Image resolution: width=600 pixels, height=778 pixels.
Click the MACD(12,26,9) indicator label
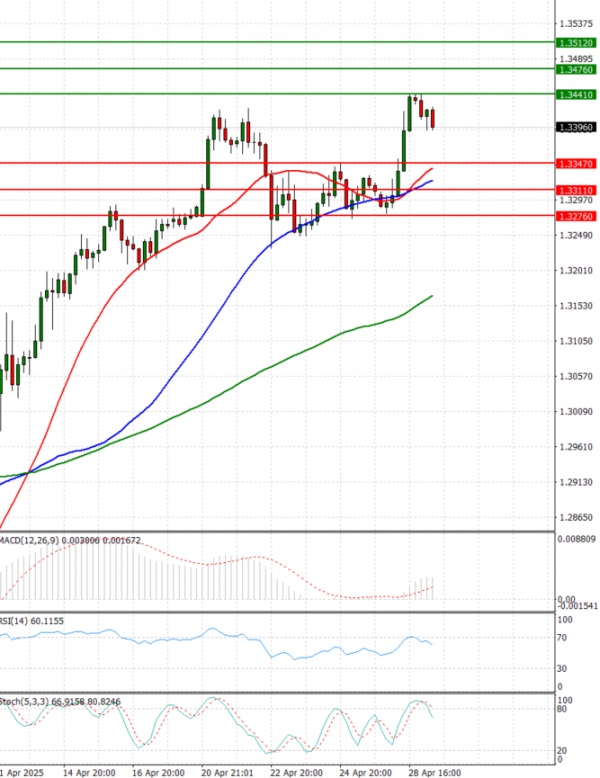(30, 540)
